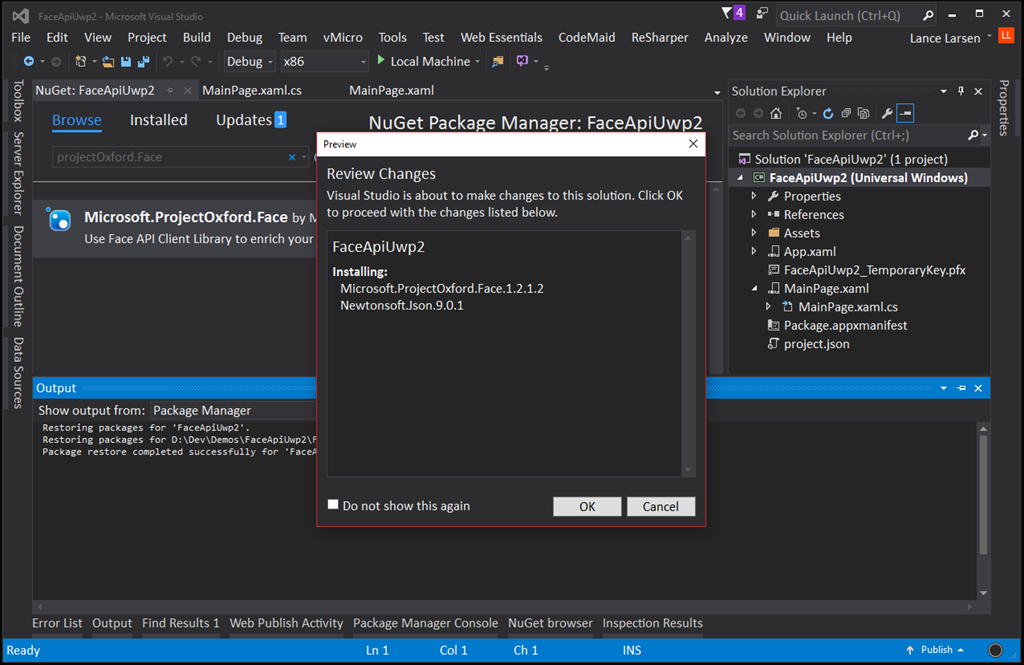Collapse the FaceApiUwp2 project node
1024x665 pixels.
point(741,178)
